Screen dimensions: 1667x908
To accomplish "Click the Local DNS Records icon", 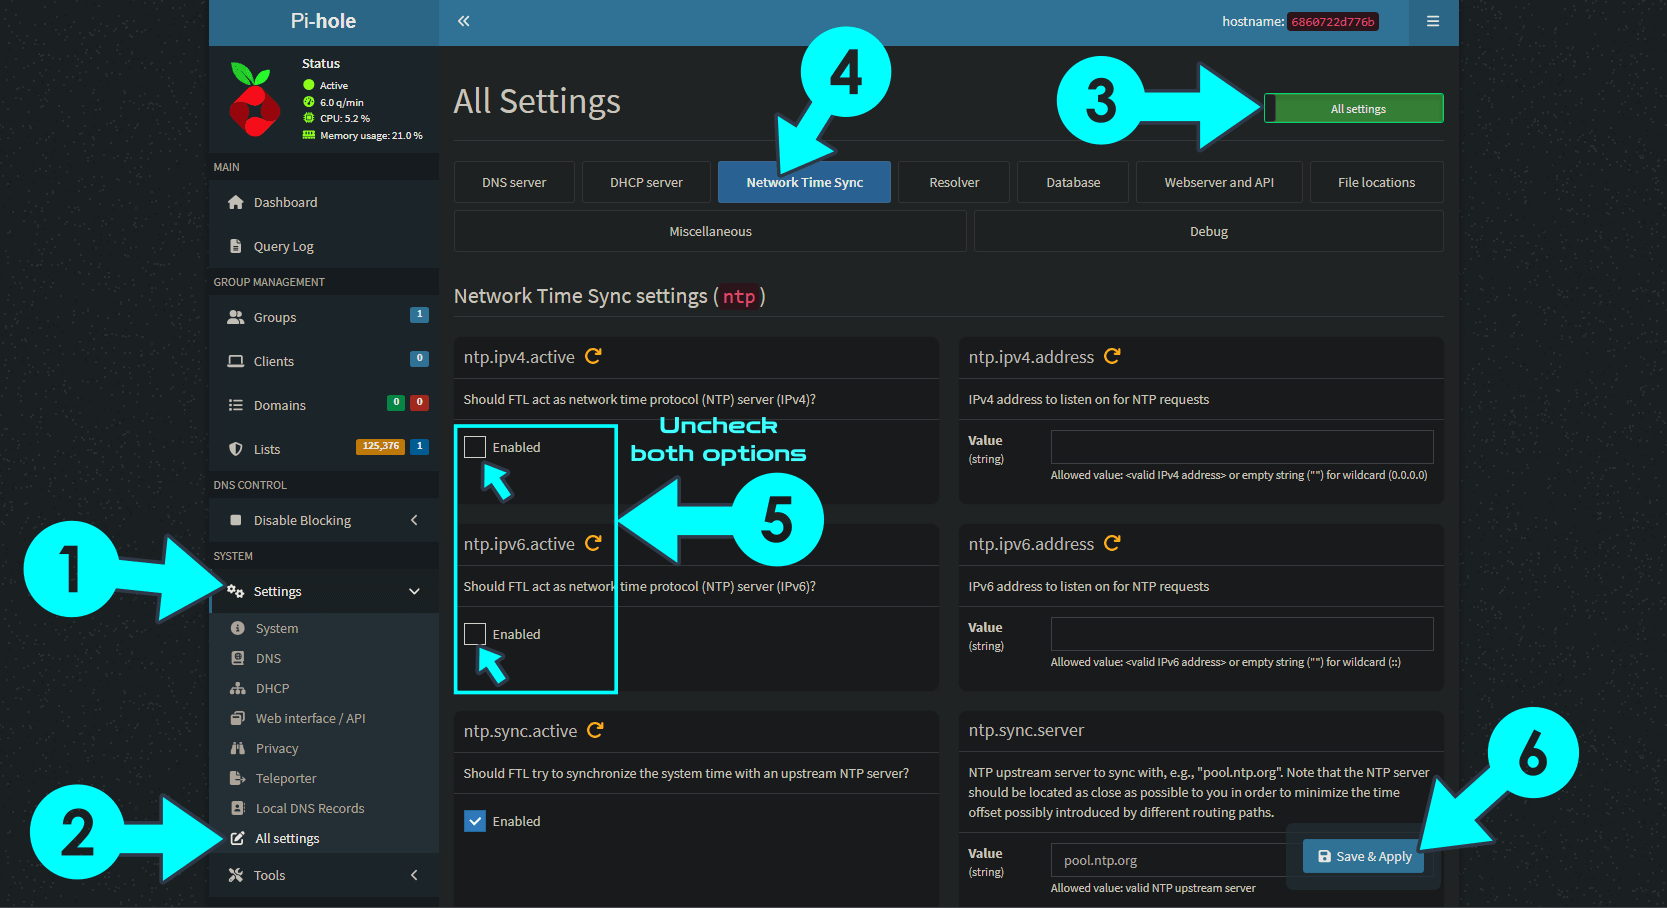I will coord(238,808).
